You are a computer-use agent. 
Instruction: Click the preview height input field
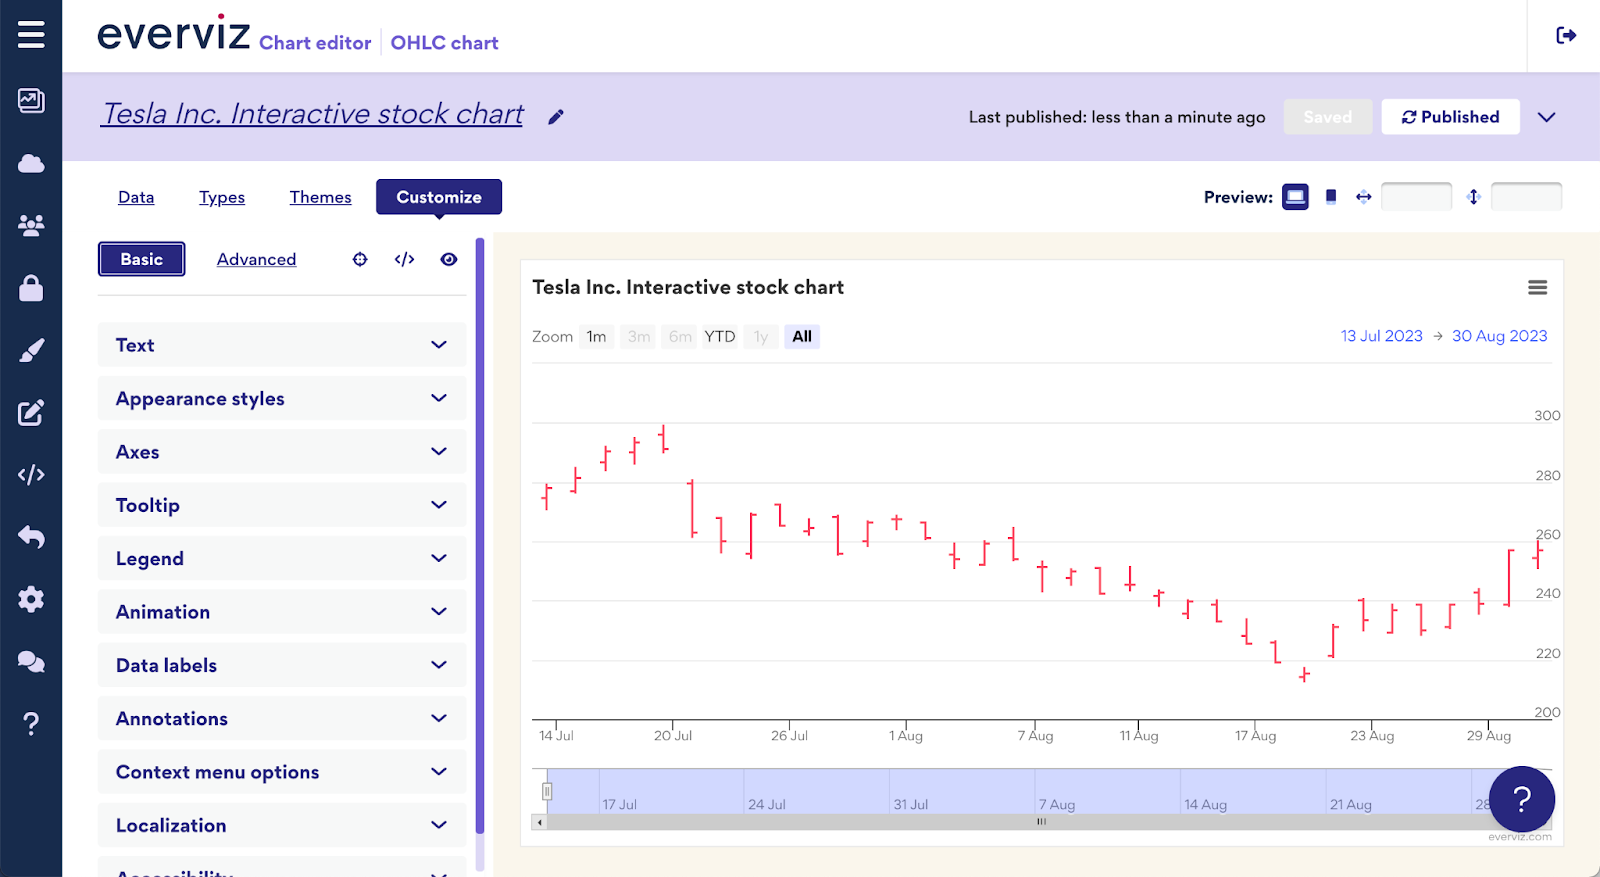1526,197
